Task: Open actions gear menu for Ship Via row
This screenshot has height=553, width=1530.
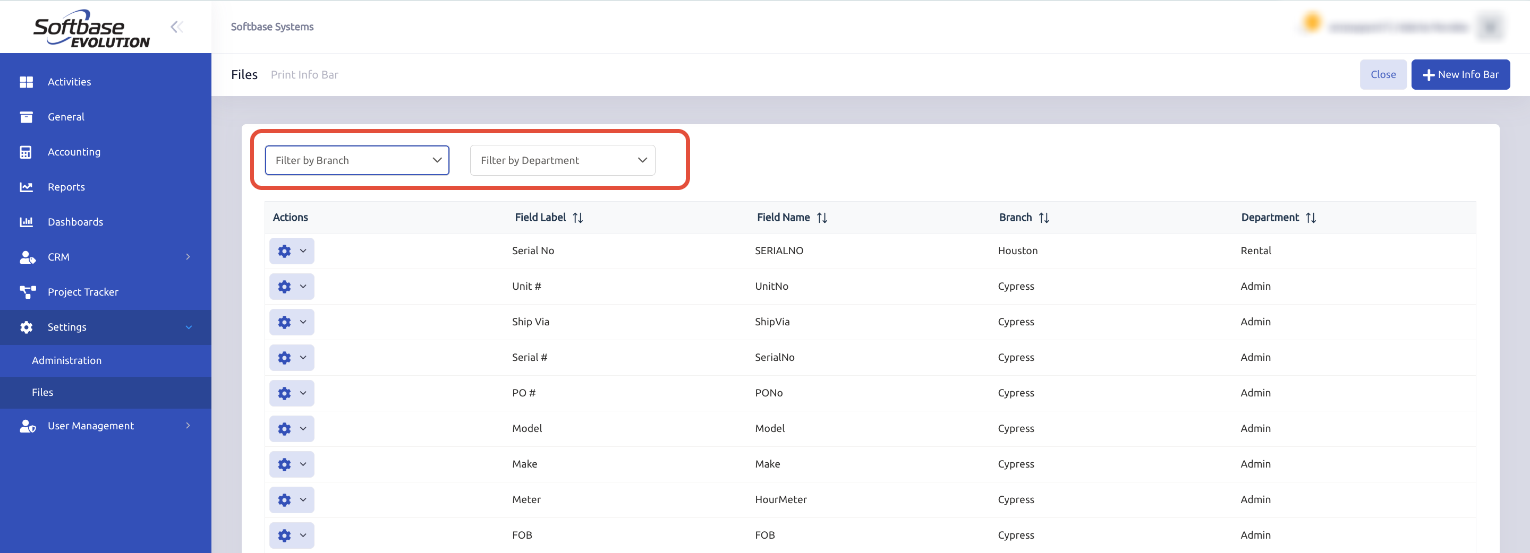Action: click(292, 322)
